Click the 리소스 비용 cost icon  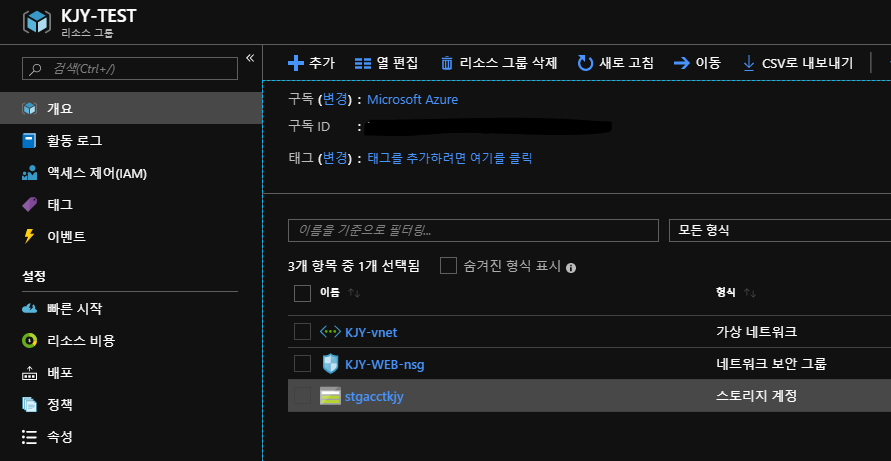(29, 341)
